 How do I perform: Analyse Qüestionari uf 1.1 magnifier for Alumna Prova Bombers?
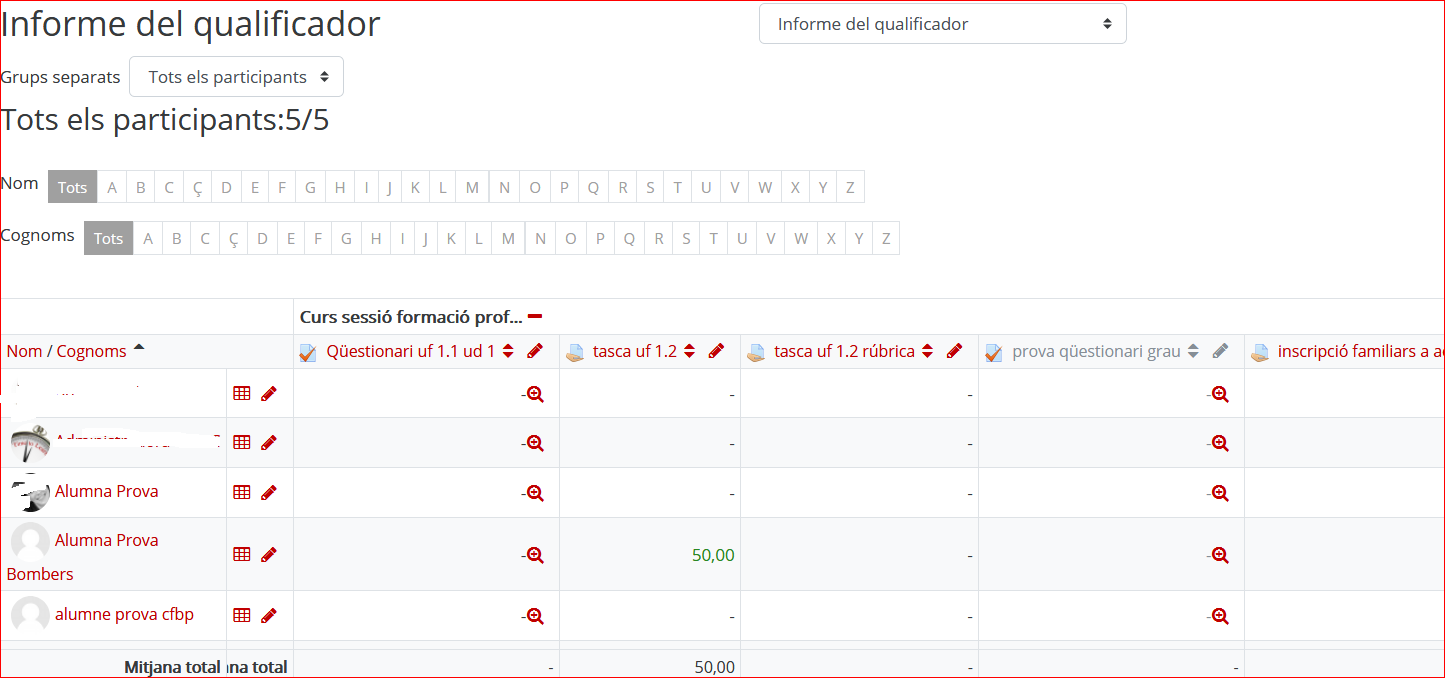click(535, 555)
